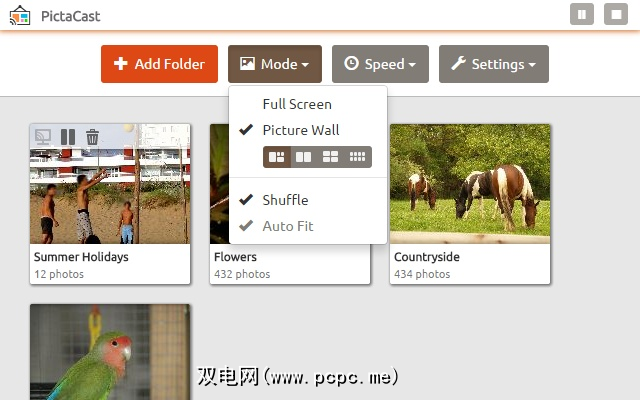Select the dense small-tile wall layout
The width and height of the screenshot is (640, 400).
coord(358,157)
